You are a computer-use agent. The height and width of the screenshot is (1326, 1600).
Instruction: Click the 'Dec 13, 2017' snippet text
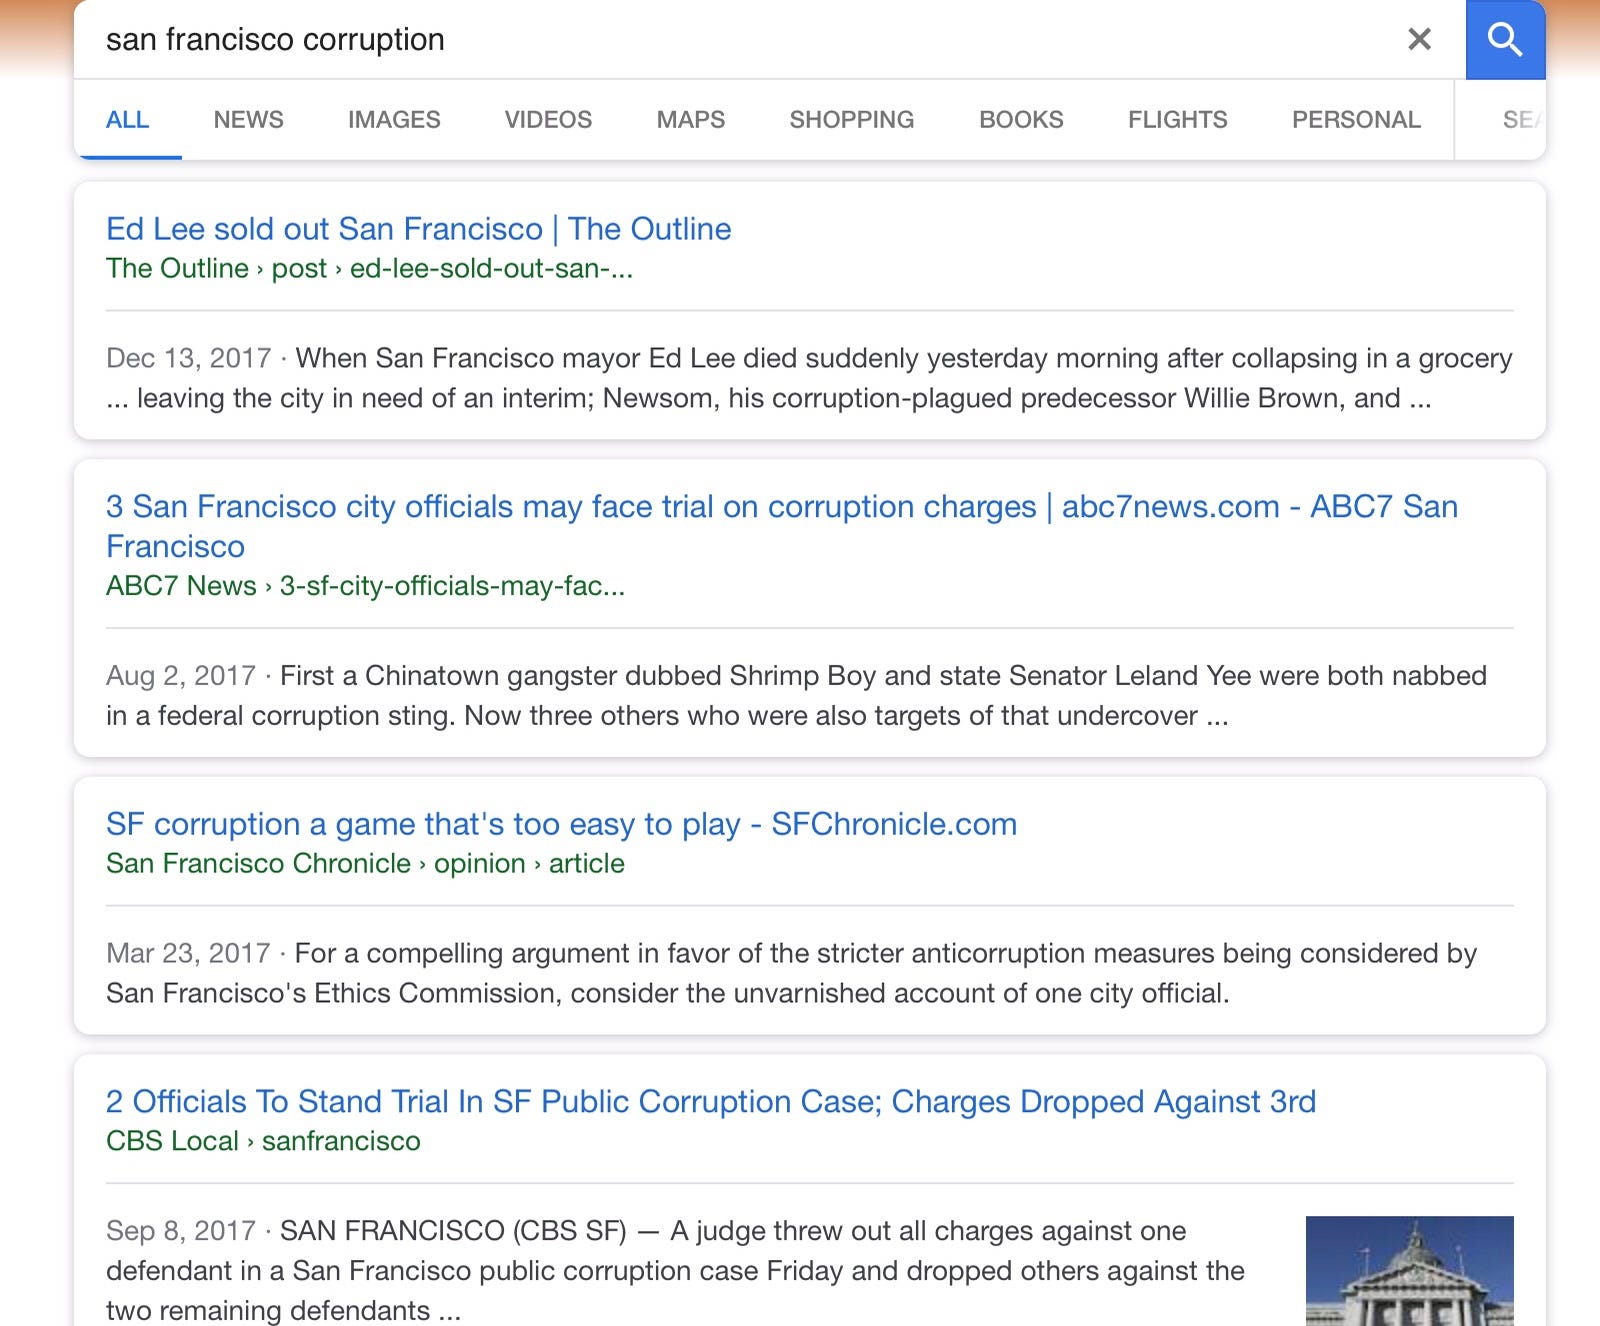(x=809, y=378)
